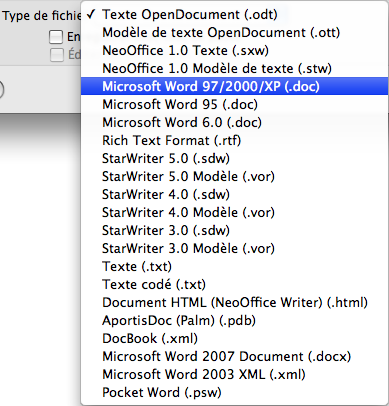Viewport: 389px width, 406px height.
Task: Select Texte codé (.txt) format
Action: pyautogui.click(x=234, y=285)
